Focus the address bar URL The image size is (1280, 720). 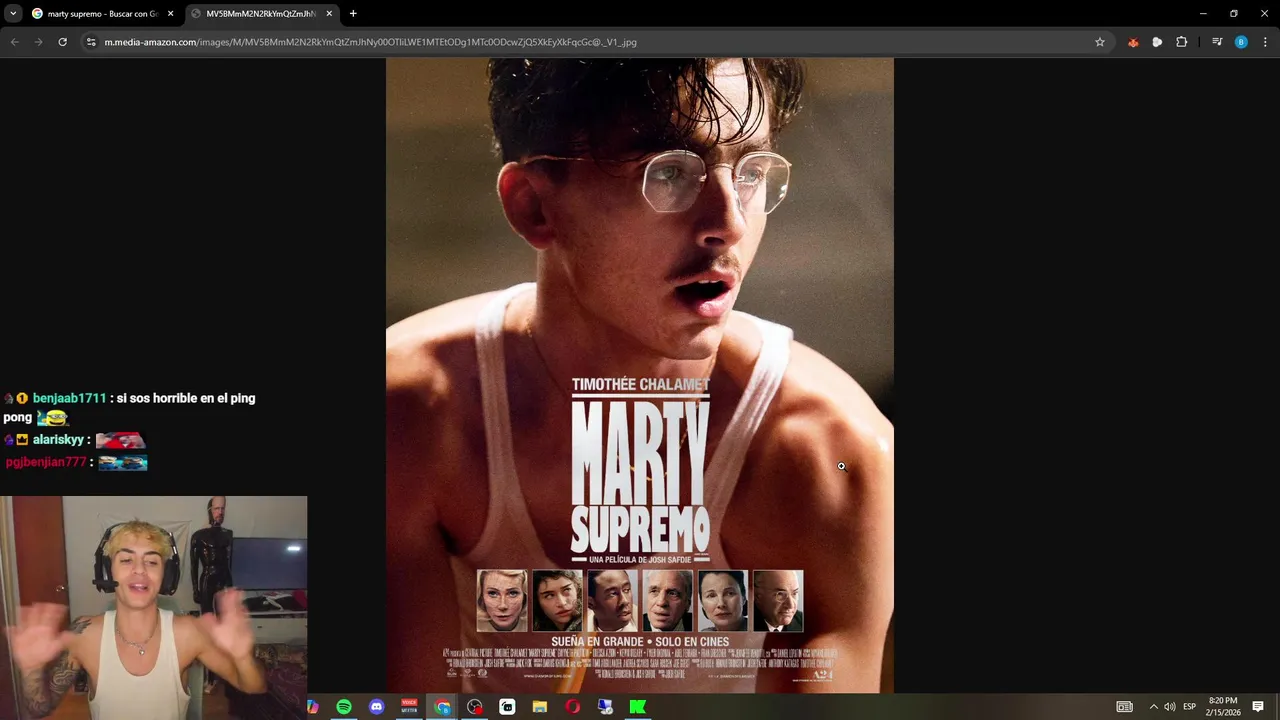click(x=370, y=42)
